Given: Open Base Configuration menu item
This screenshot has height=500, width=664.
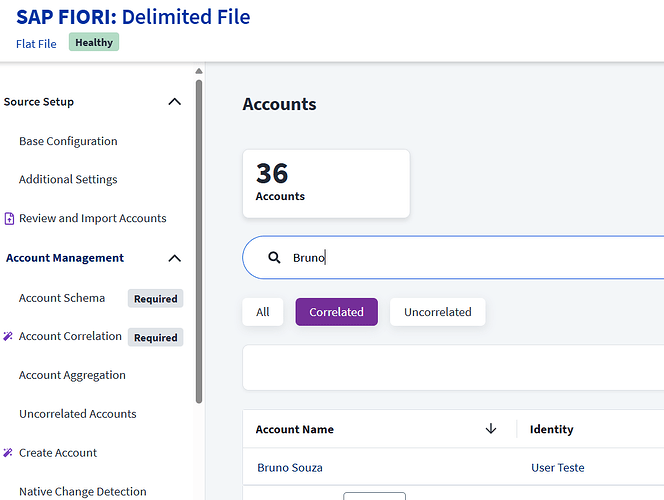Looking at the screenshot, I should [x=68, y=141].
